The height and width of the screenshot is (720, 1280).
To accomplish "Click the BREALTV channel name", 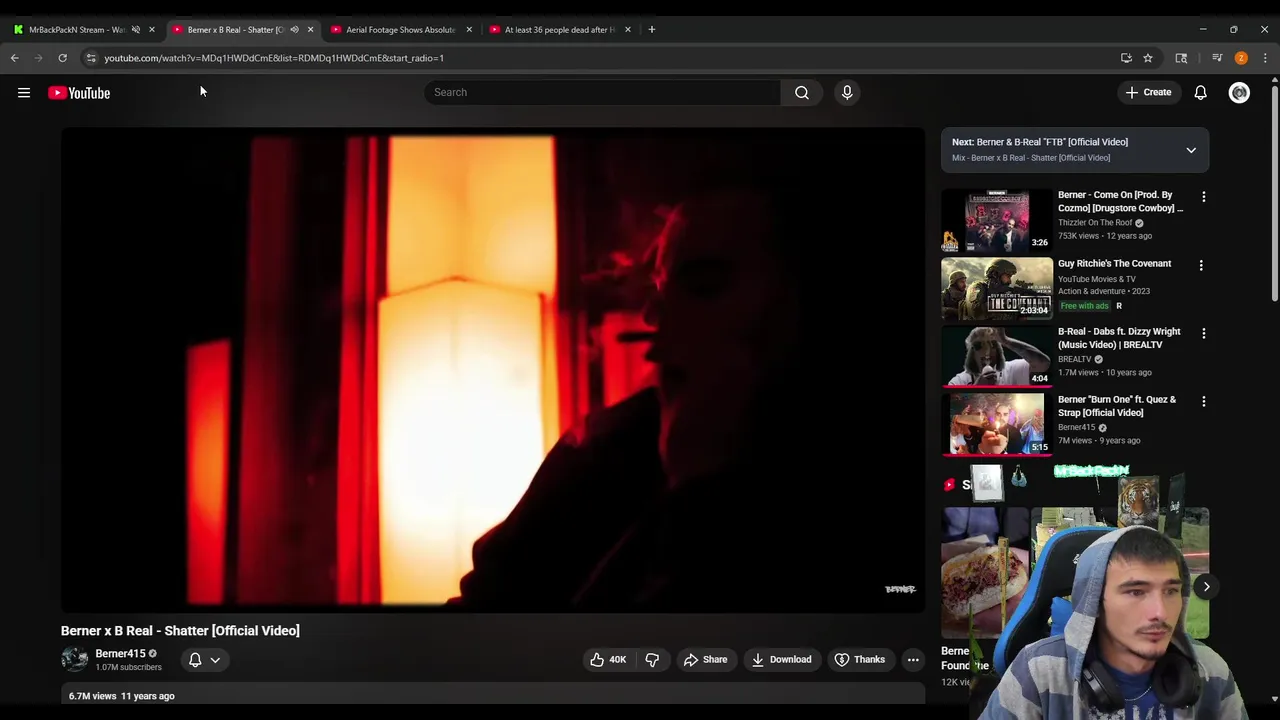I will tap(1075, 359).
